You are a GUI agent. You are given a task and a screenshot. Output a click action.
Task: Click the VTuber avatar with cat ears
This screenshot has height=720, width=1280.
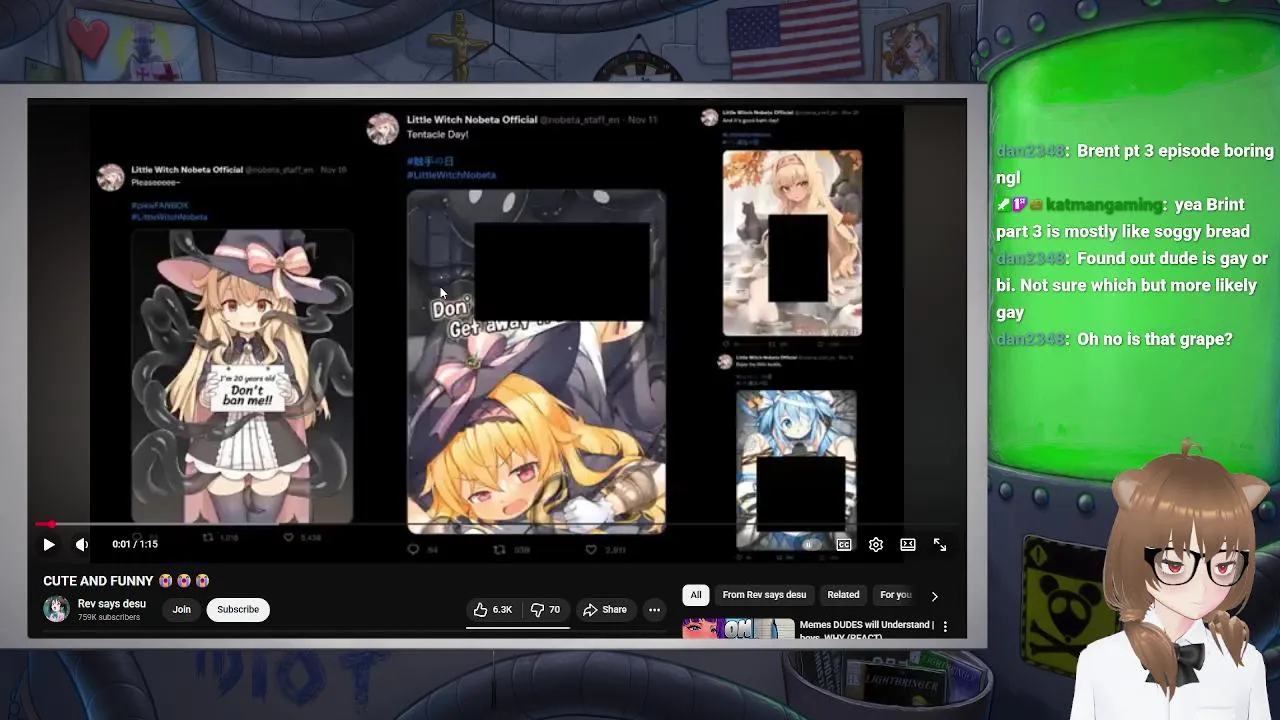(1178, 580)
